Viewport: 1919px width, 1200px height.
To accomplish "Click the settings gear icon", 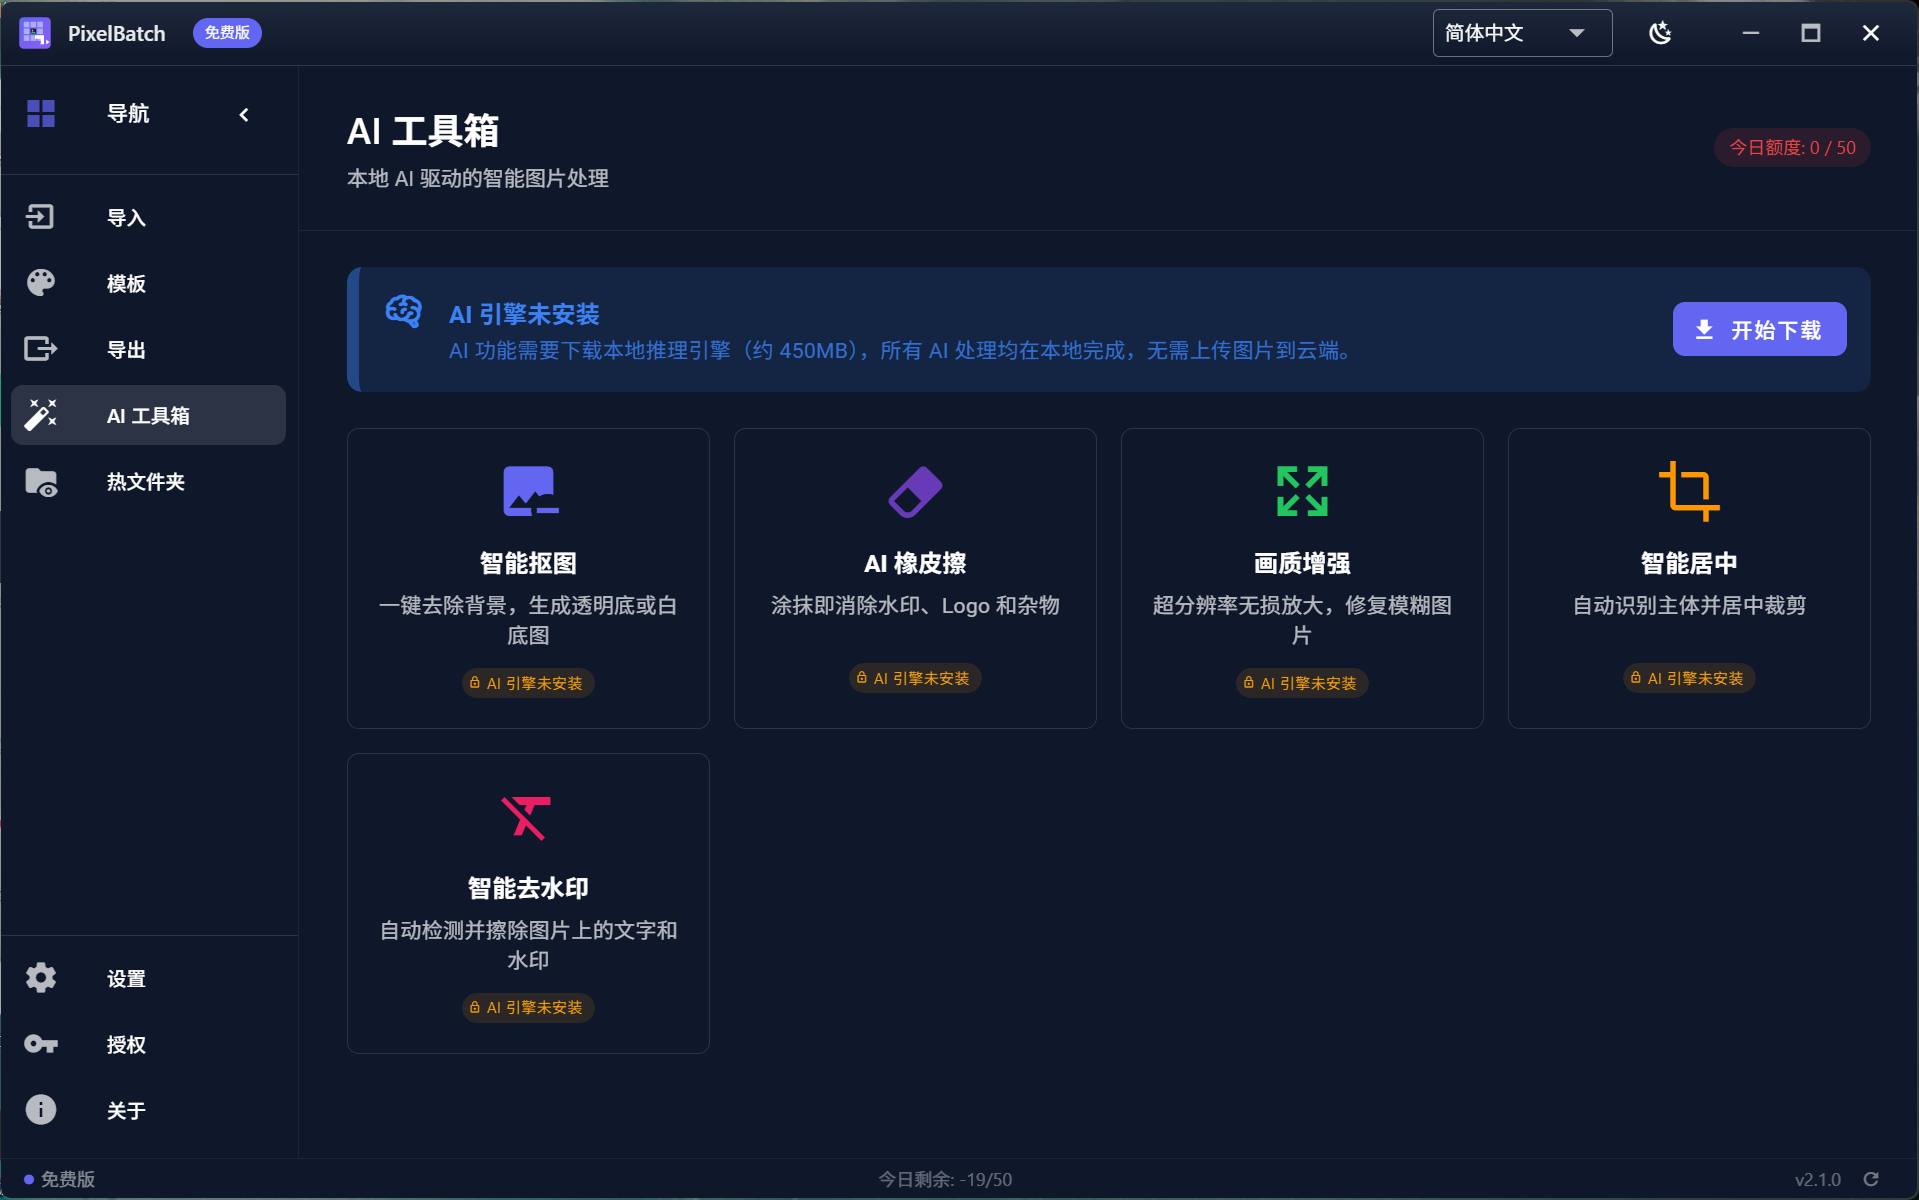I will [41, 978].
